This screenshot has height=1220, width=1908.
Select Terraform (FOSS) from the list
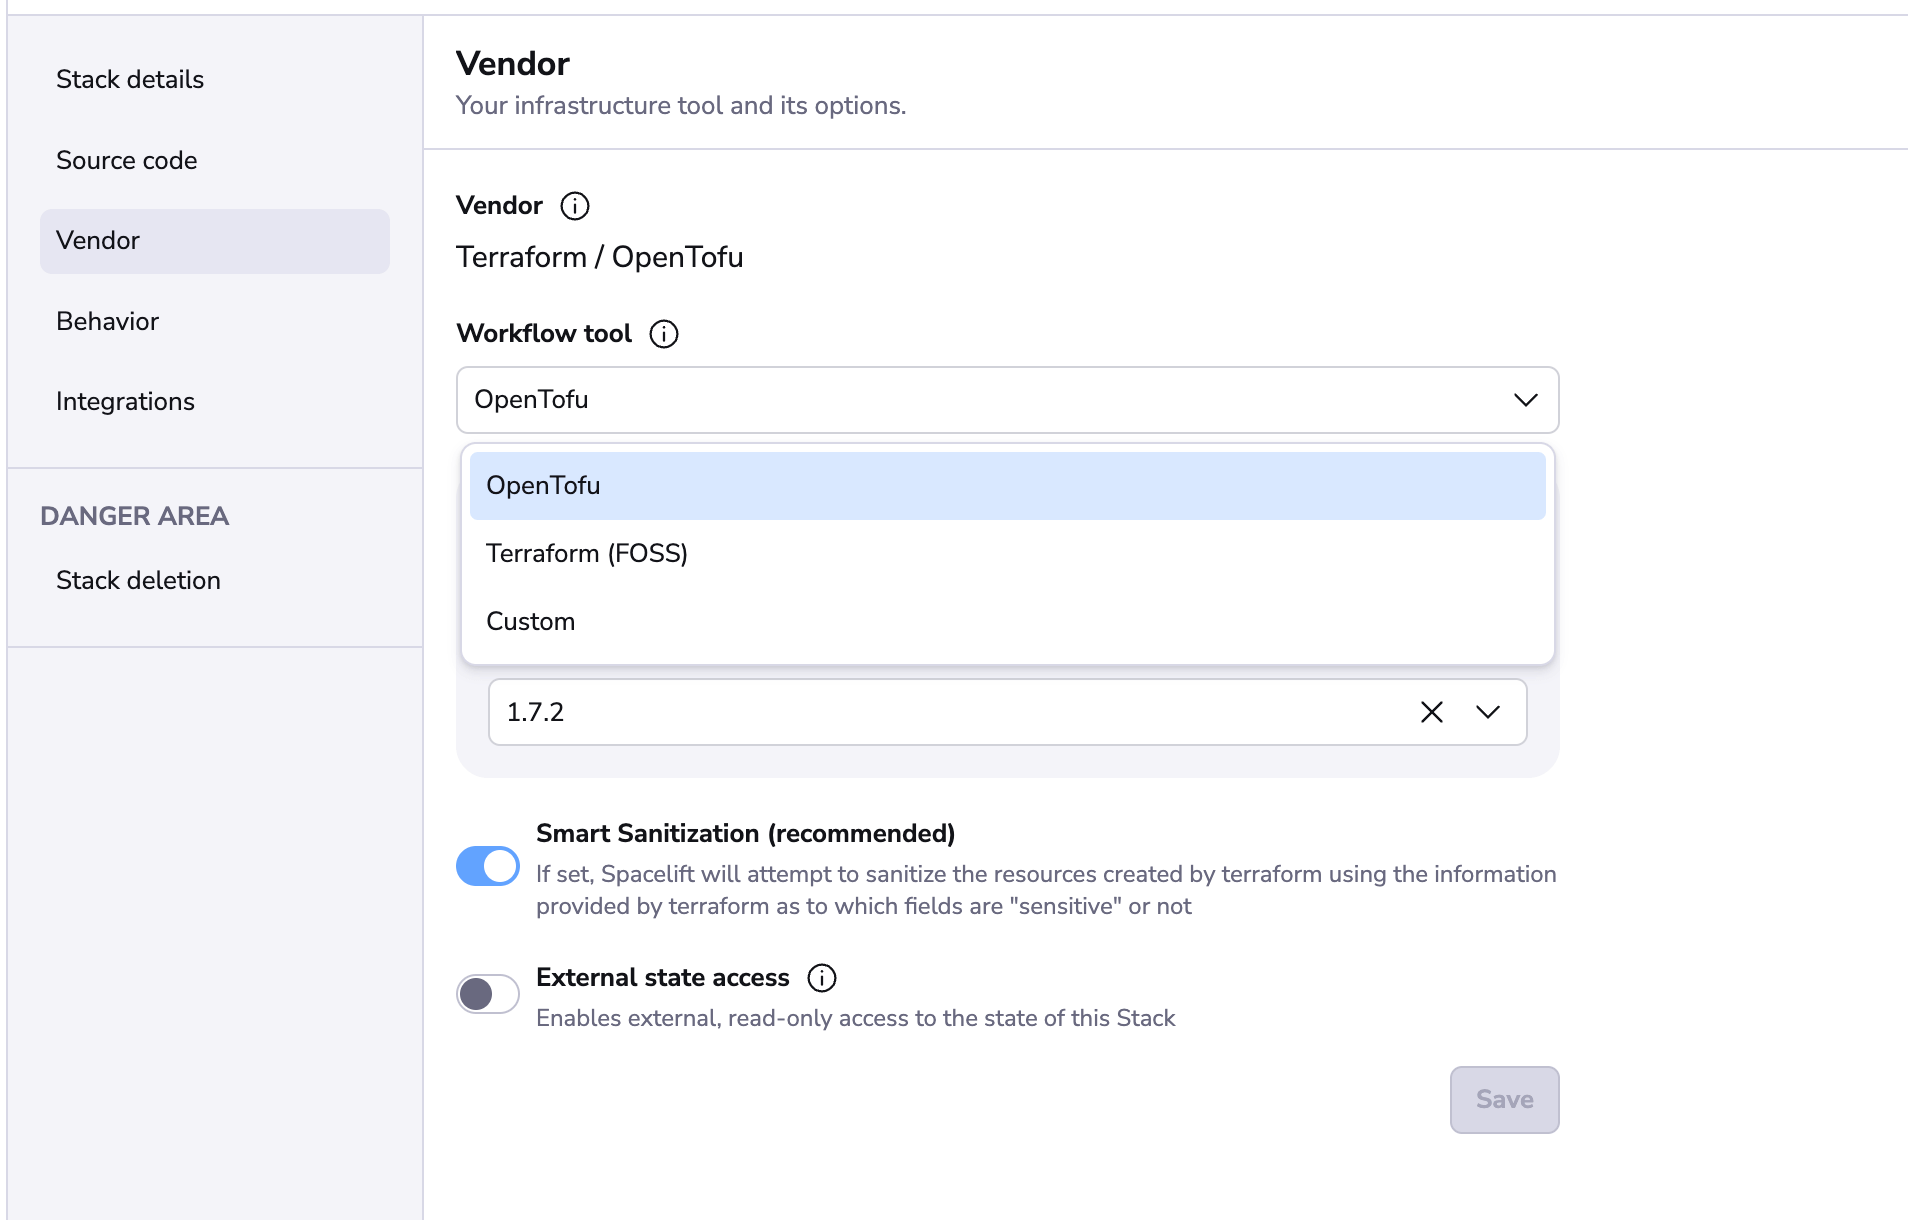pos(587,553)
